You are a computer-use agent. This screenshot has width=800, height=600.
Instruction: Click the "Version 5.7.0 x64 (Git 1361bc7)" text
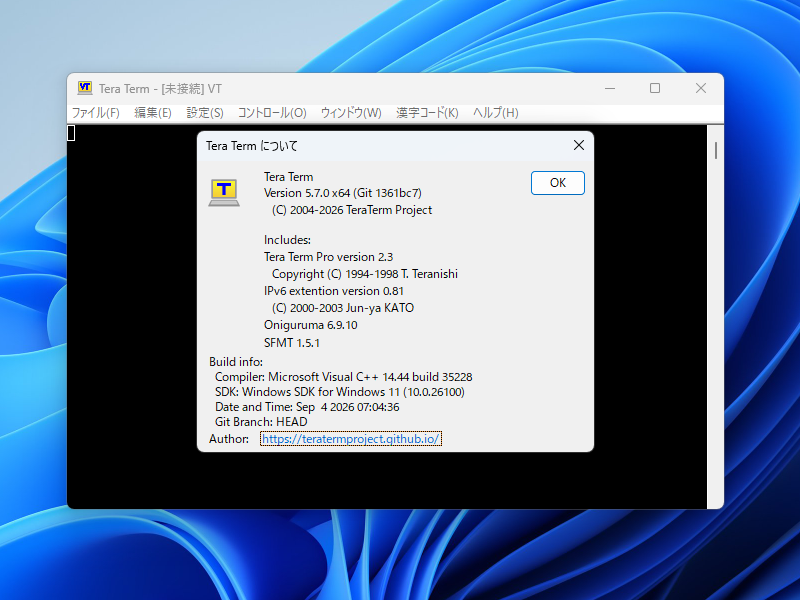click(342, 193)
